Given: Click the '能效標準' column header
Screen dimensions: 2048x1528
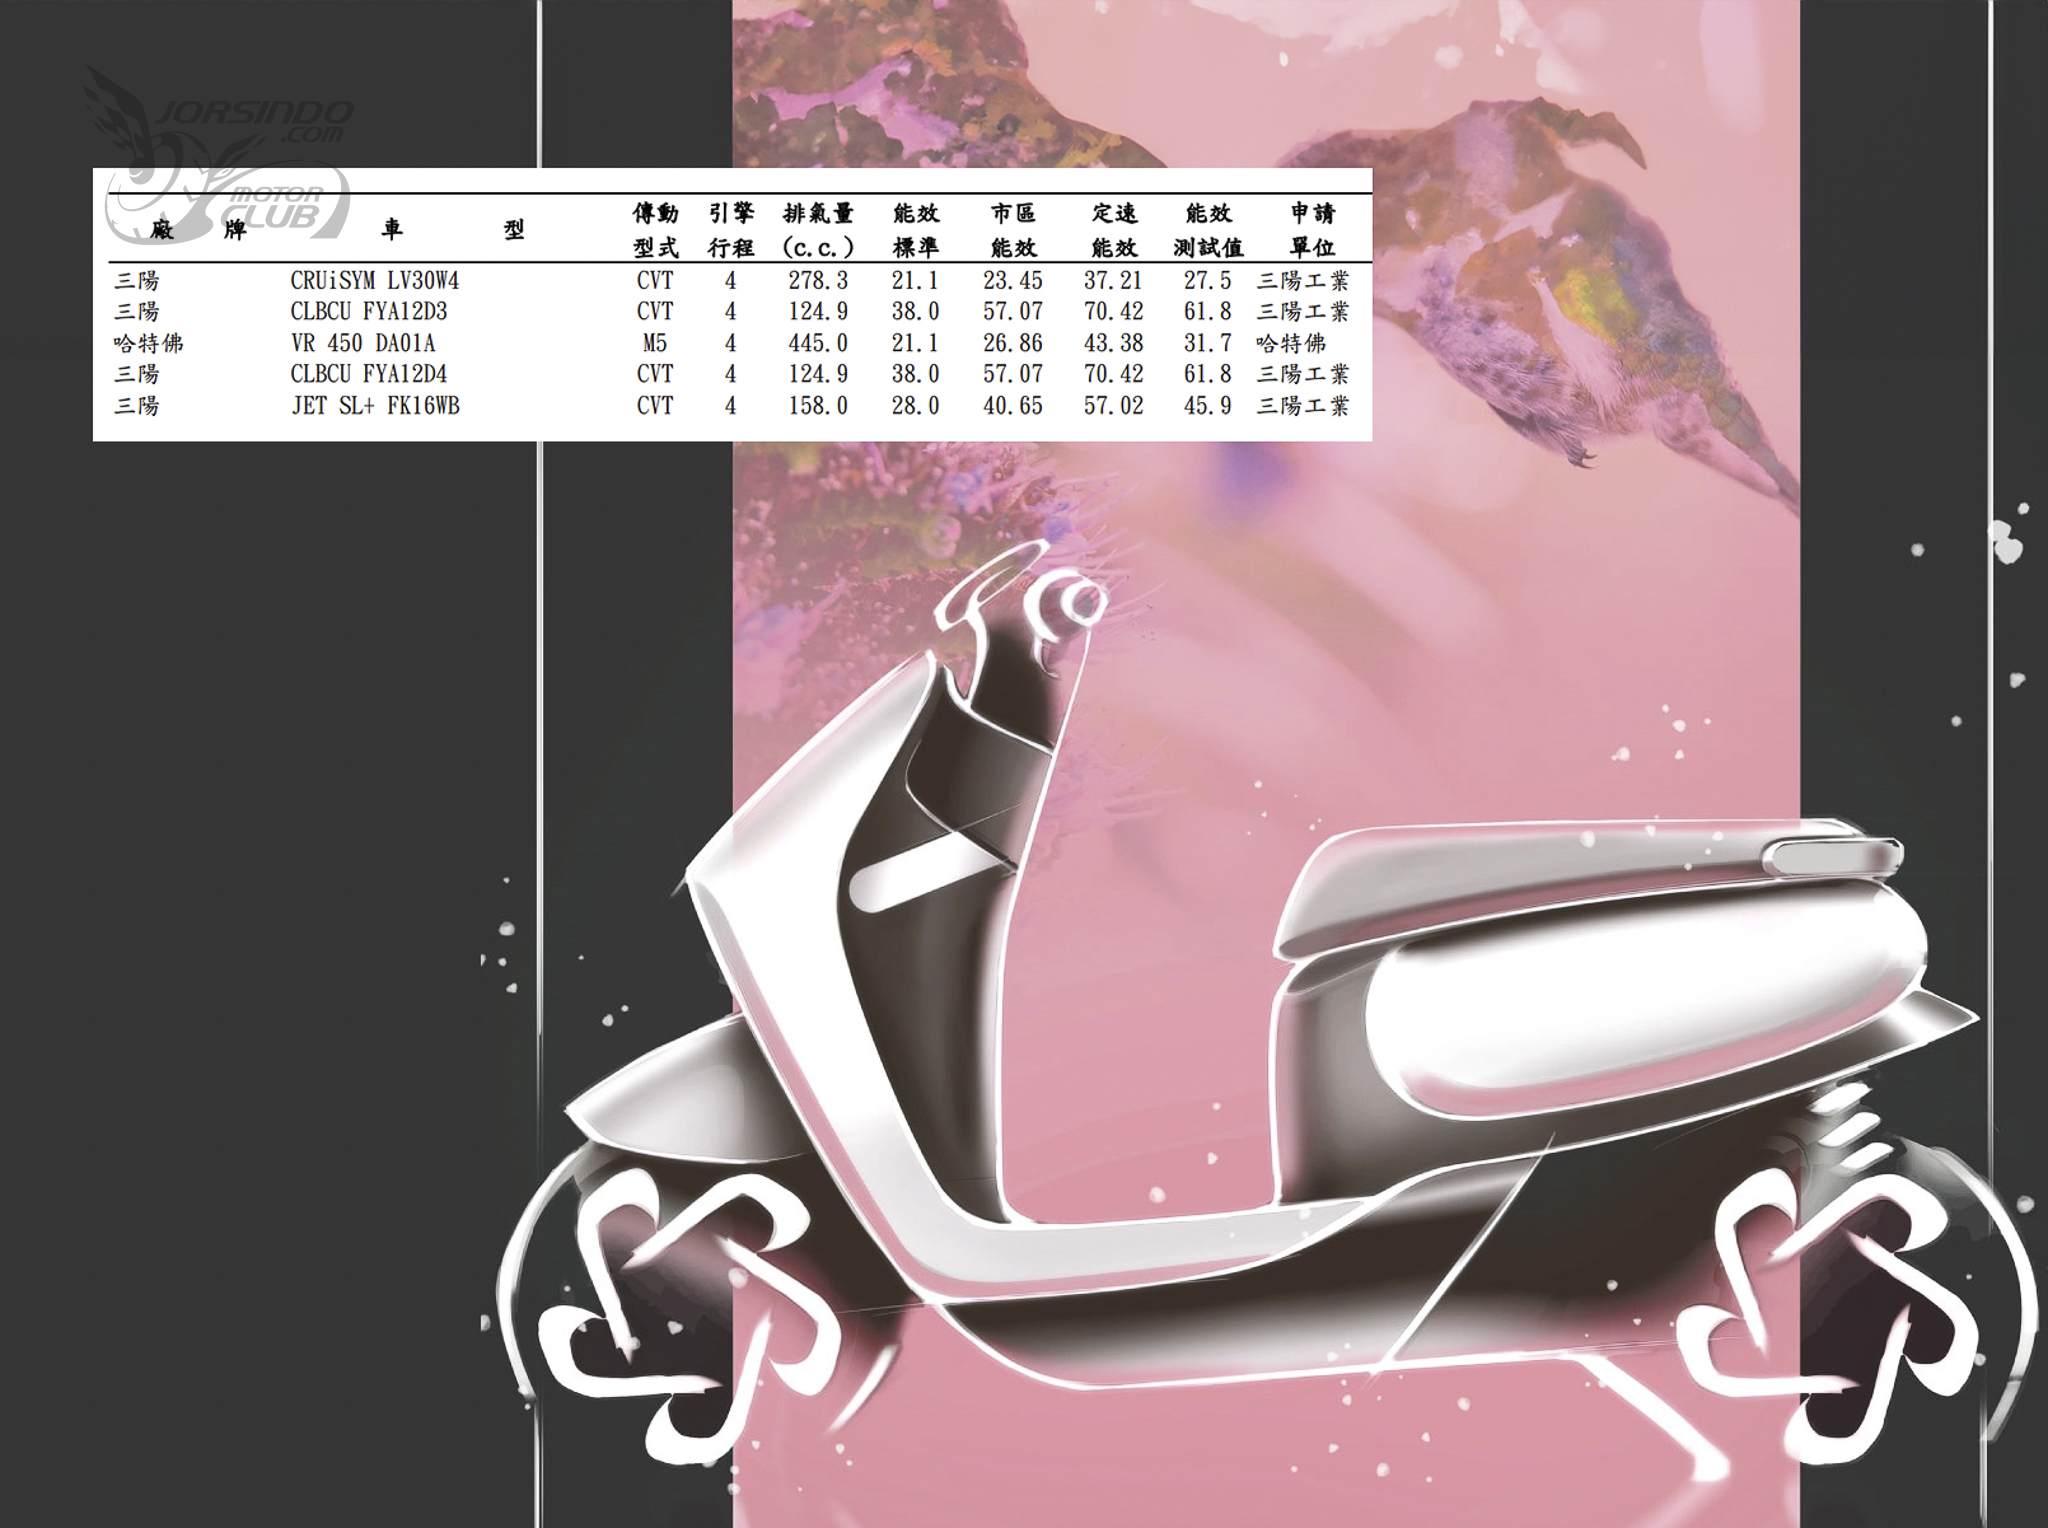Looking at the screenshot, I should coord(916,230).
